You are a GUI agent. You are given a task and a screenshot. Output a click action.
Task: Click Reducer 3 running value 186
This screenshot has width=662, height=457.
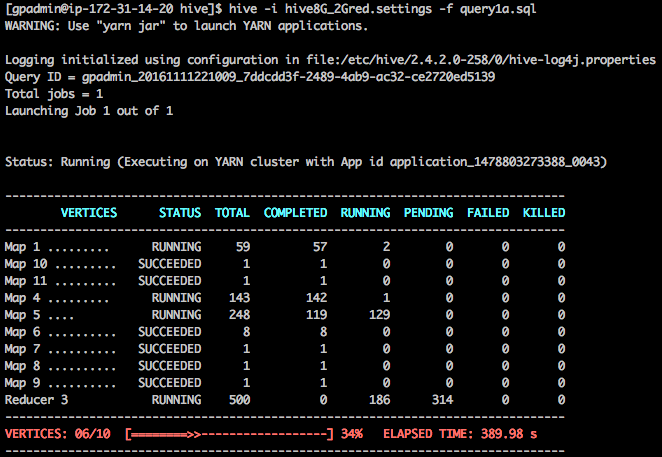pyautogui.click(x=380, y=400)
